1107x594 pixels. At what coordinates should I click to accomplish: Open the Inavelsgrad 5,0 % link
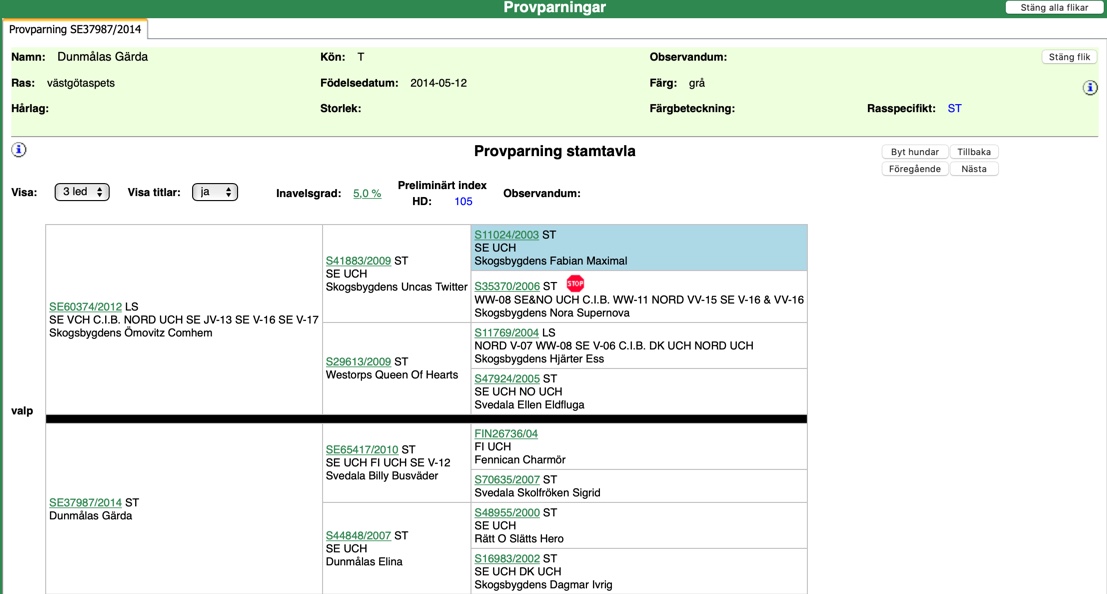367,194
